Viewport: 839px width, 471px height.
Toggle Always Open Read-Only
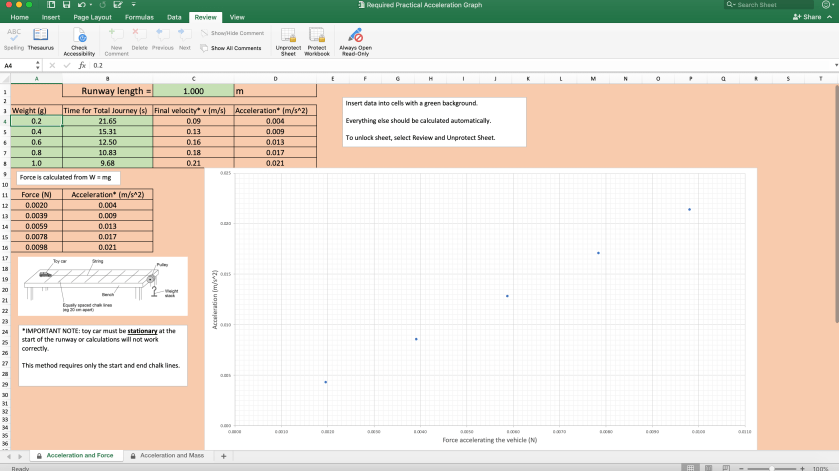355,38
